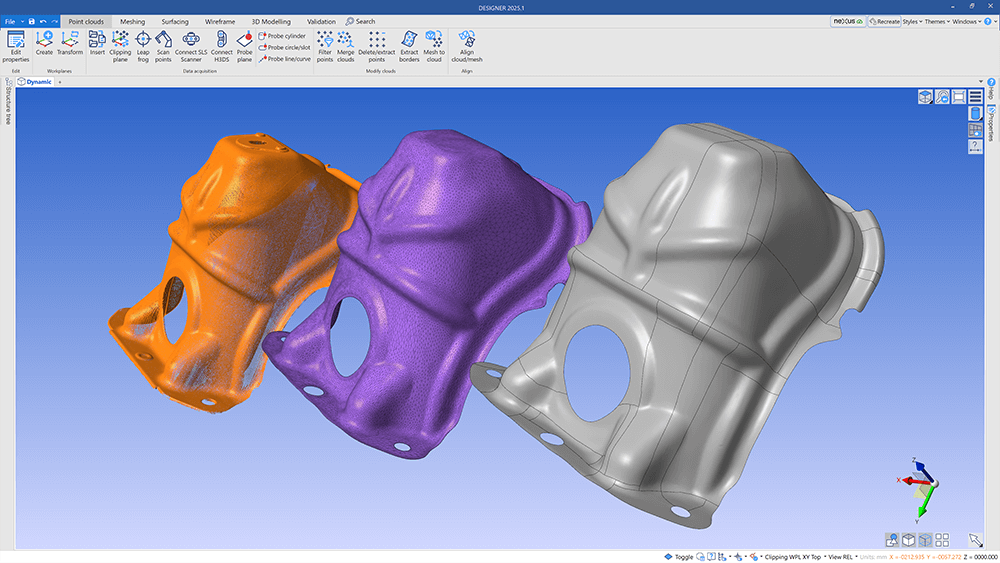
Task: Choose Probe circle/slot
Action: (284, 47)
